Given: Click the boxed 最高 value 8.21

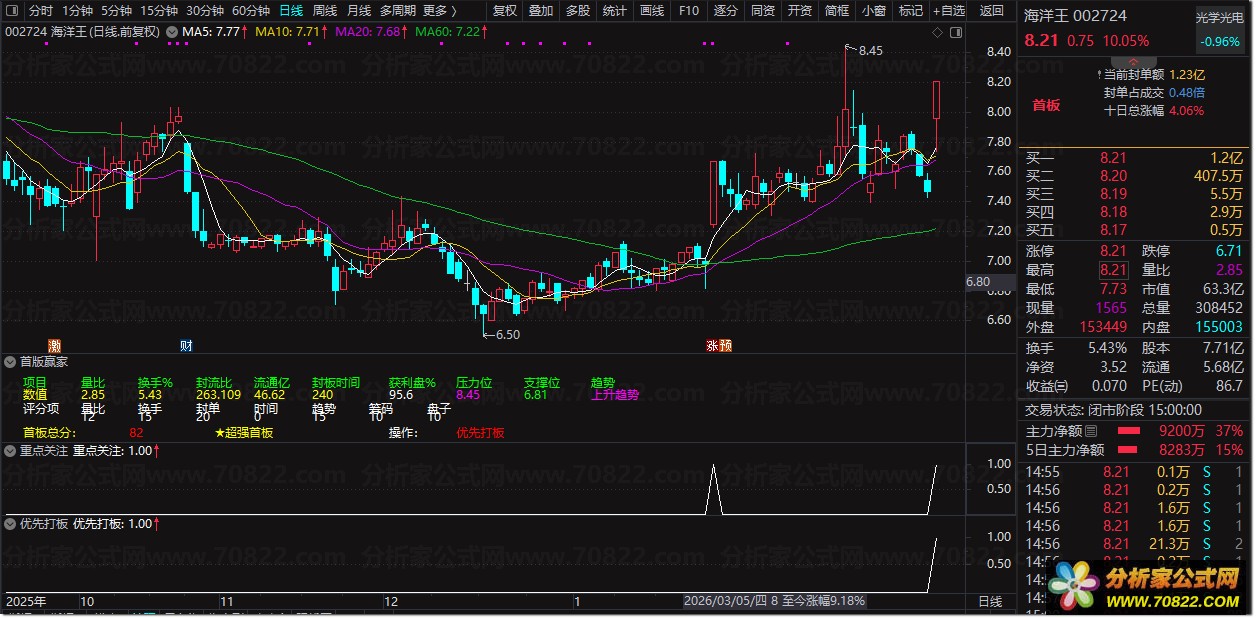Looking at the screenshot, I should (1113, 270).
